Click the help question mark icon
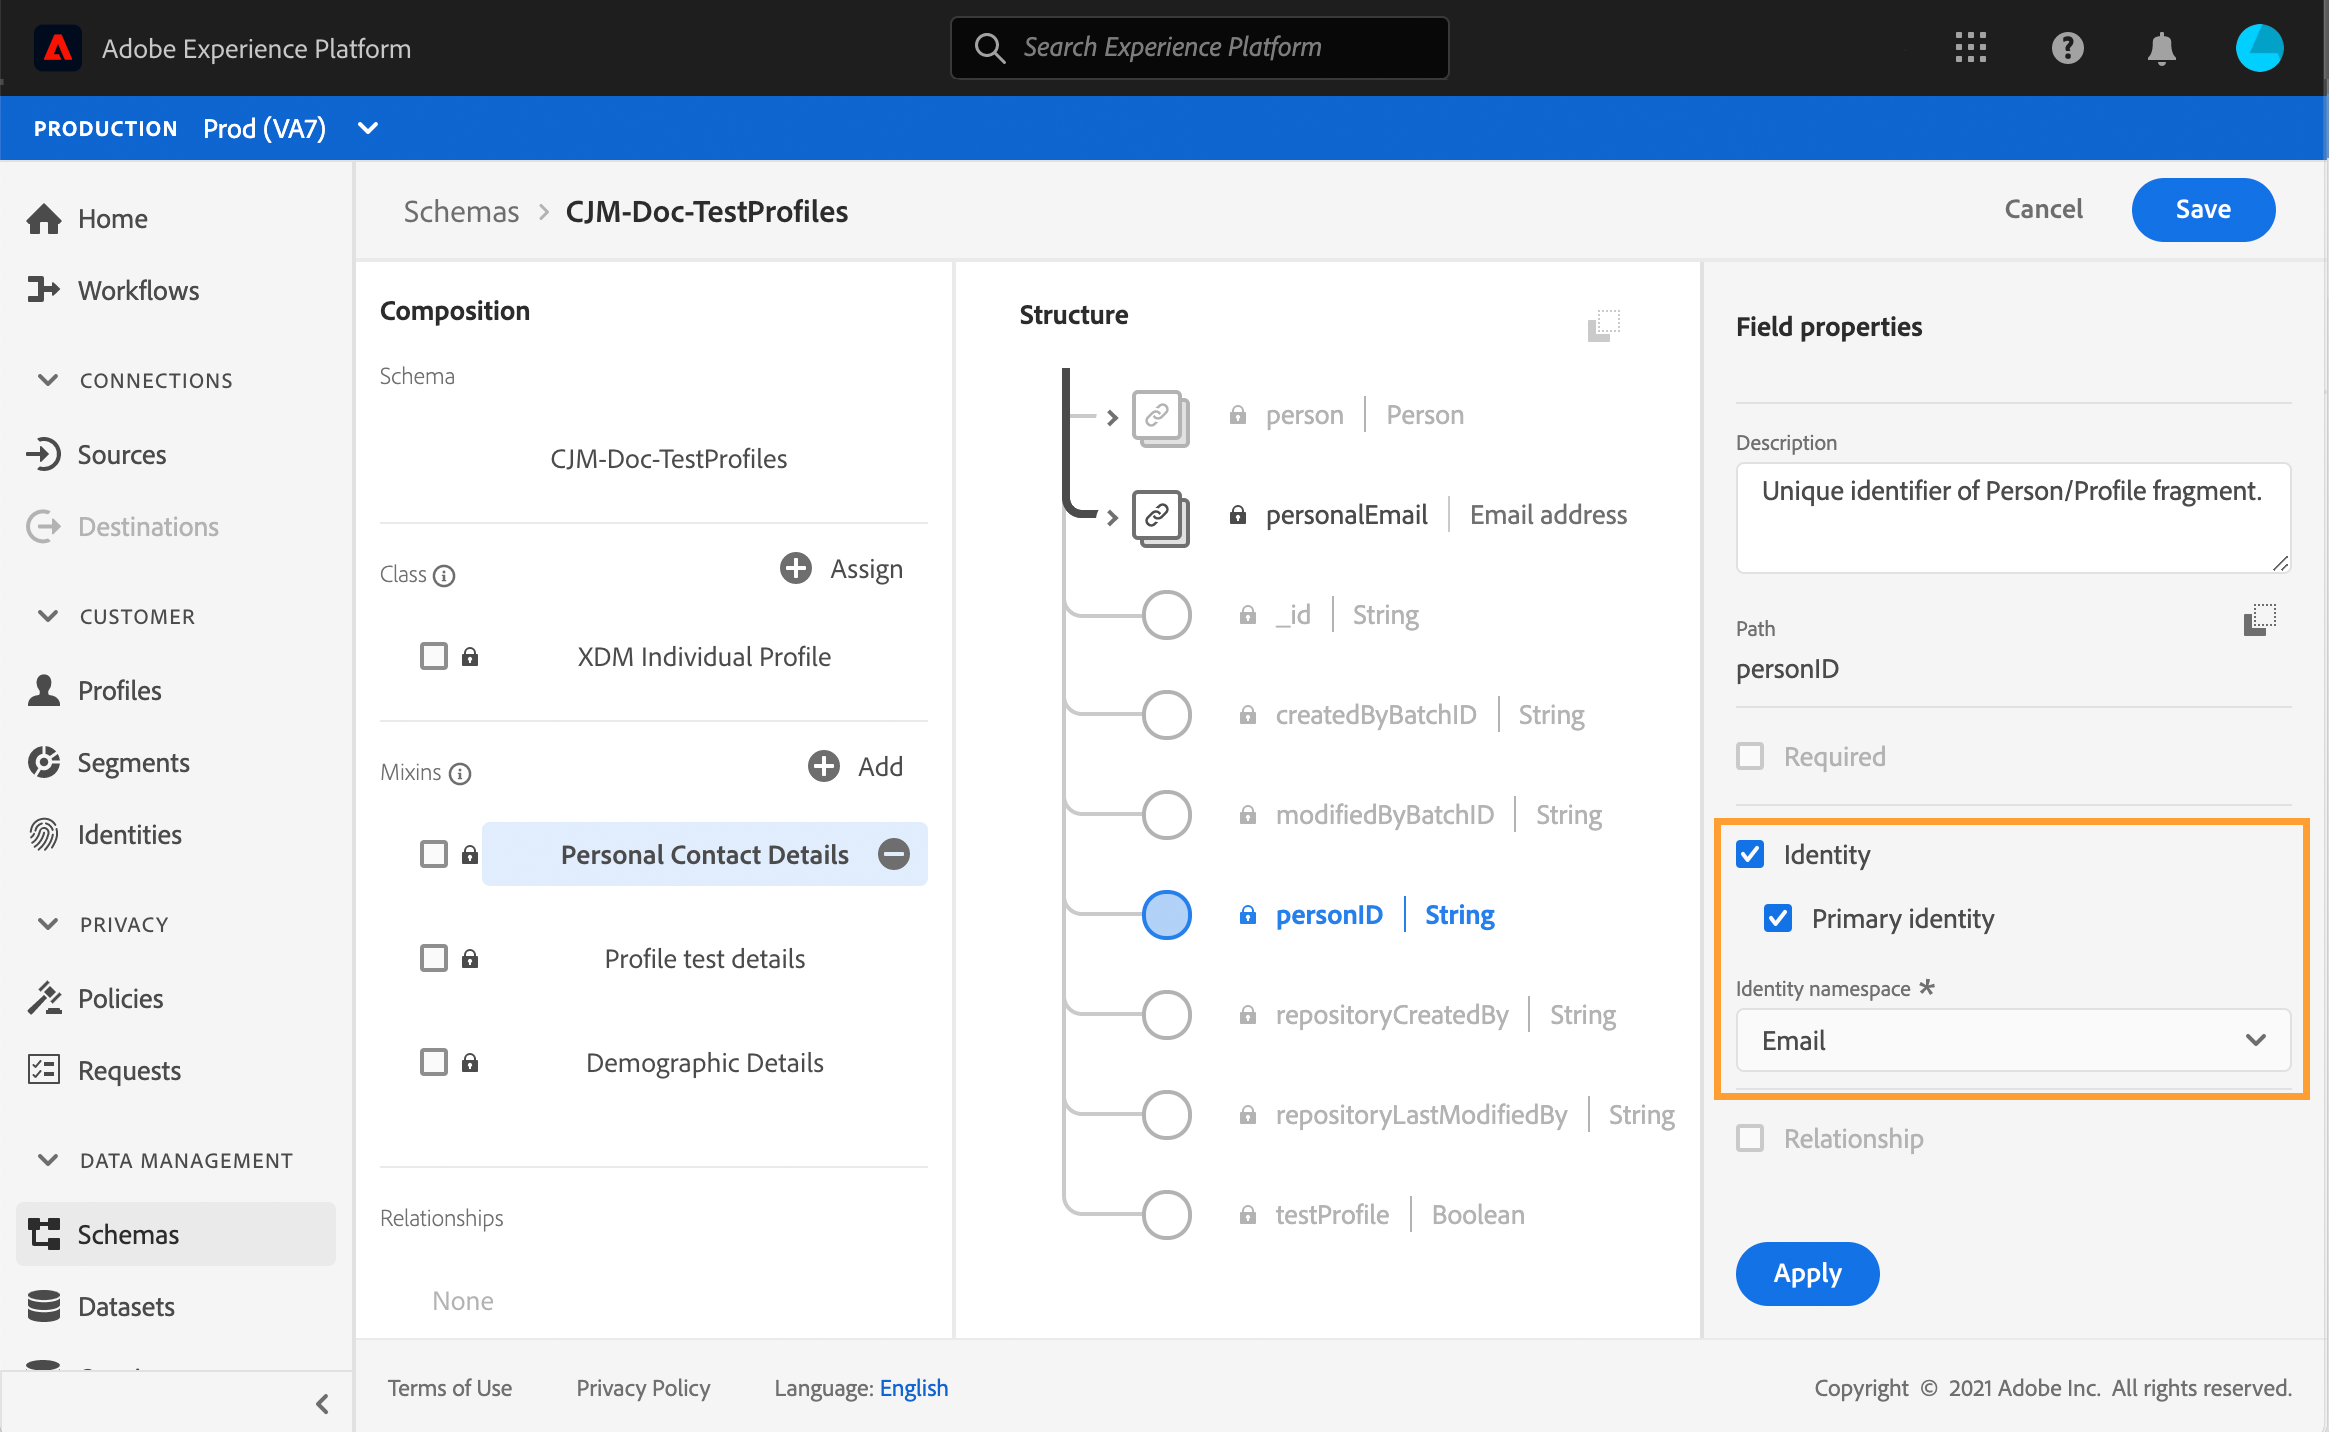Image resolution: width=2329 pixels, height=1432 pixels. 2067,48
